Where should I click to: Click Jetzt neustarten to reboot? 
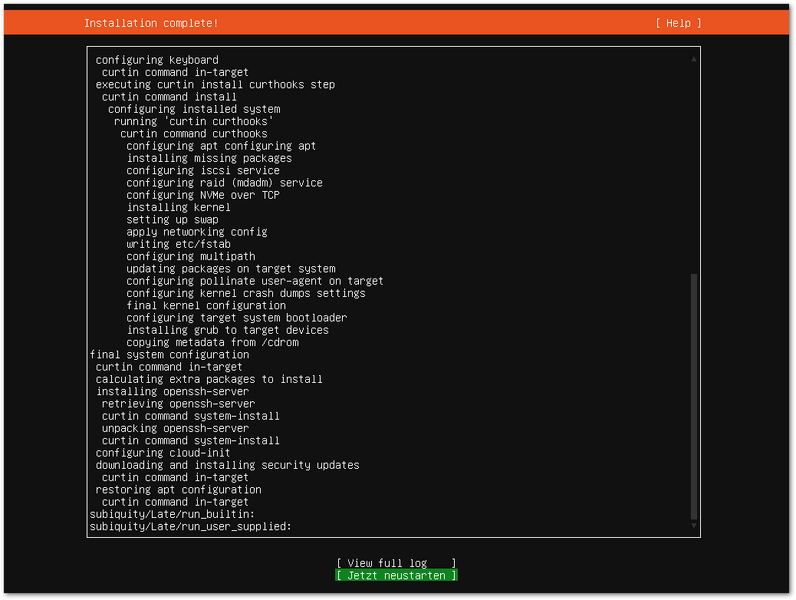[x=396, y=575]
